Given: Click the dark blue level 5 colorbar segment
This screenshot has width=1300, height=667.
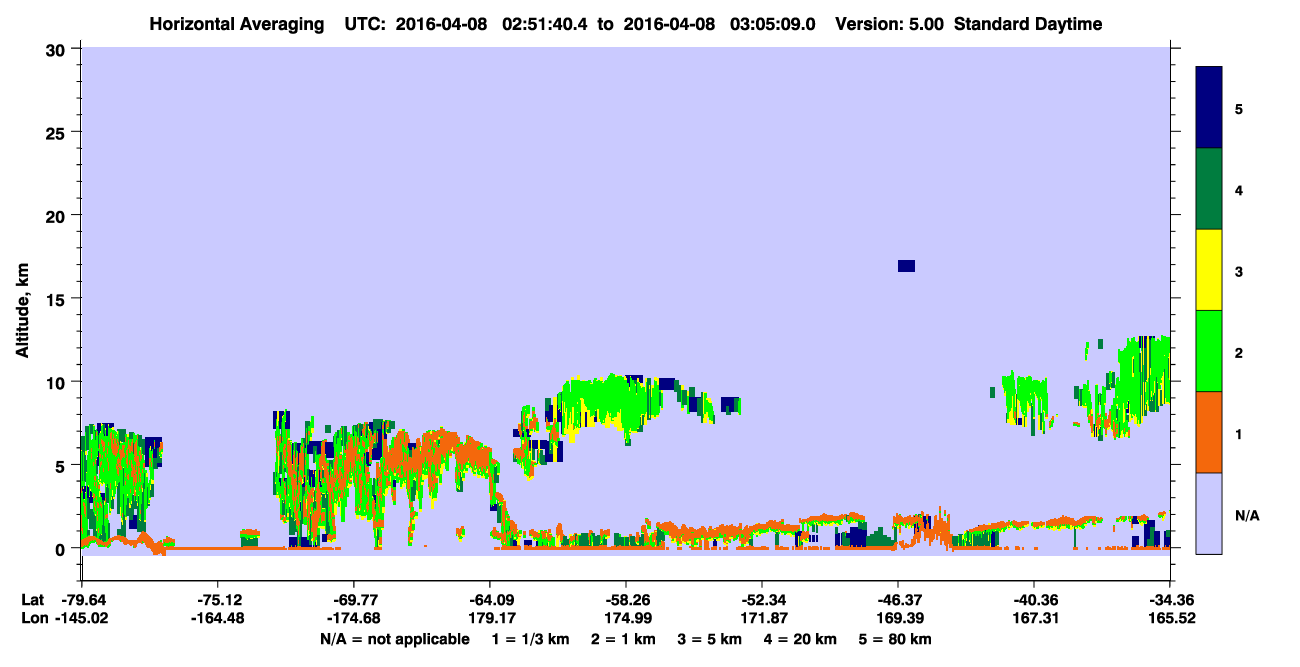Looking at the screenshot, I should tap(1209, 108).
